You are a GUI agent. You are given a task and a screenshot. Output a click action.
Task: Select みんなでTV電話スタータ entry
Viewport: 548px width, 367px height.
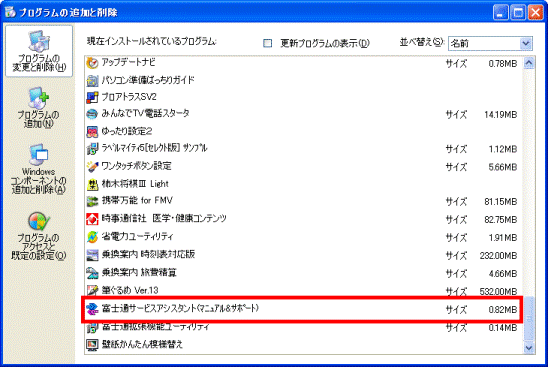[x=145, y=114]
